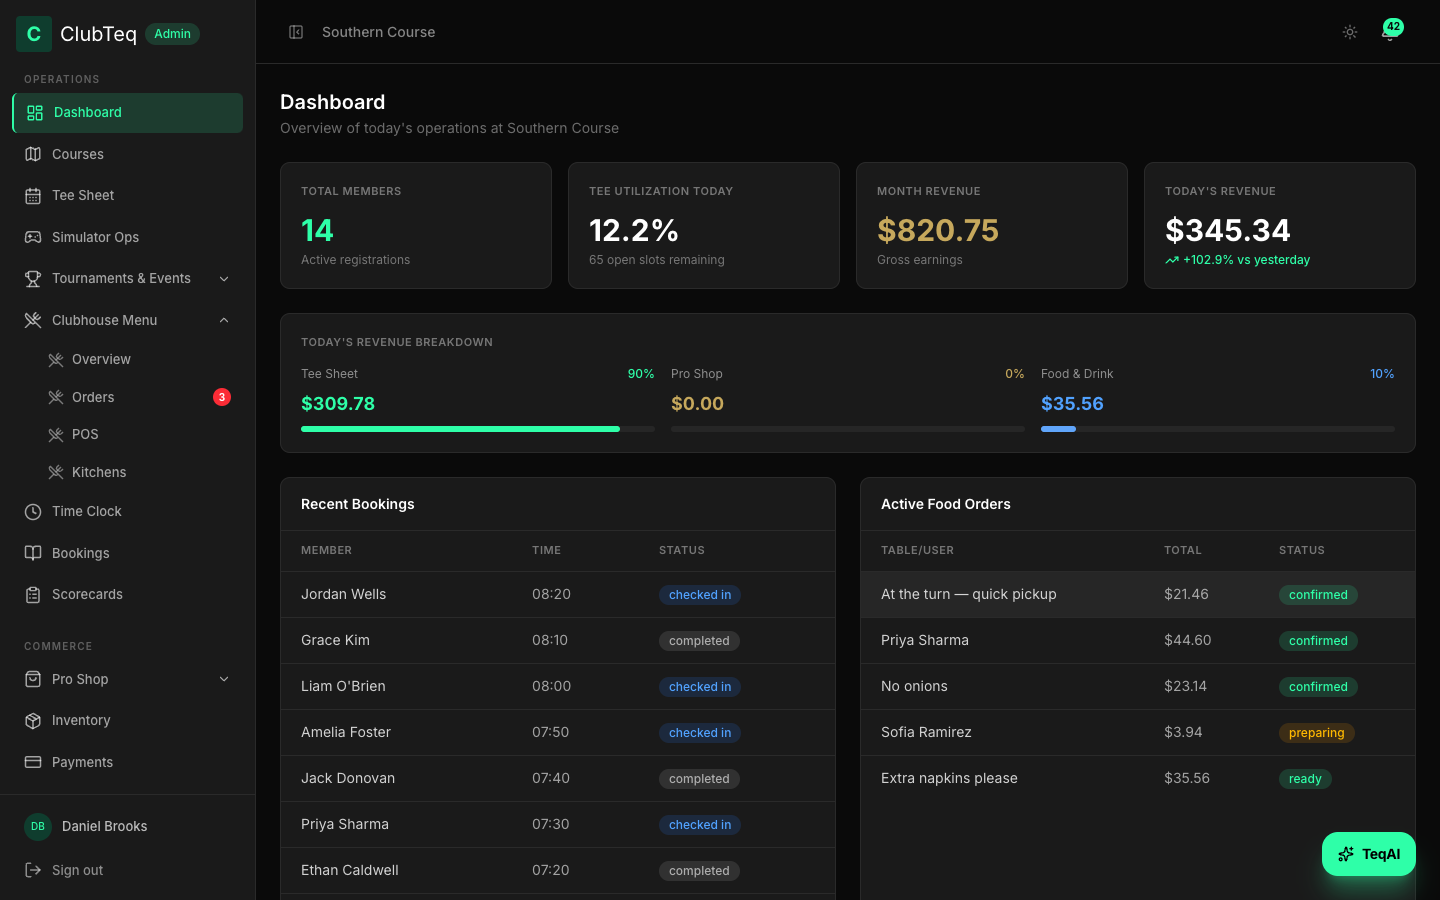Open the Pro Shop section

tap(127, 679)
